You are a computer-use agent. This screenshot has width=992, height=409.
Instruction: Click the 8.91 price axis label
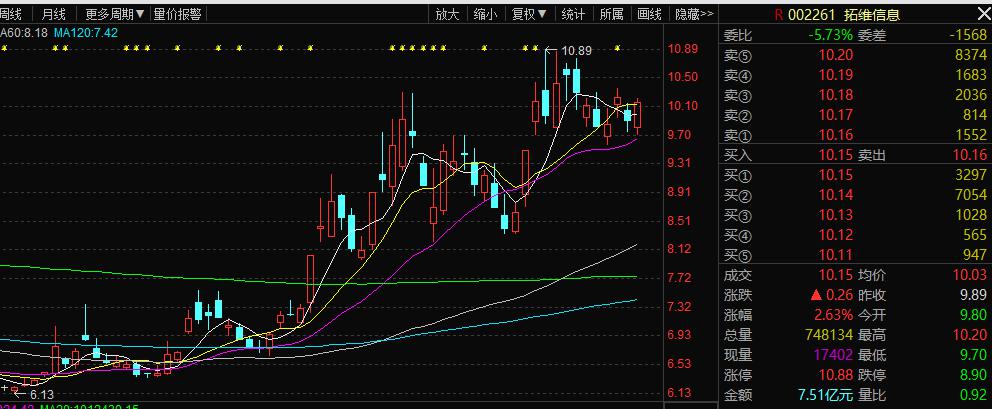point(680,192)
